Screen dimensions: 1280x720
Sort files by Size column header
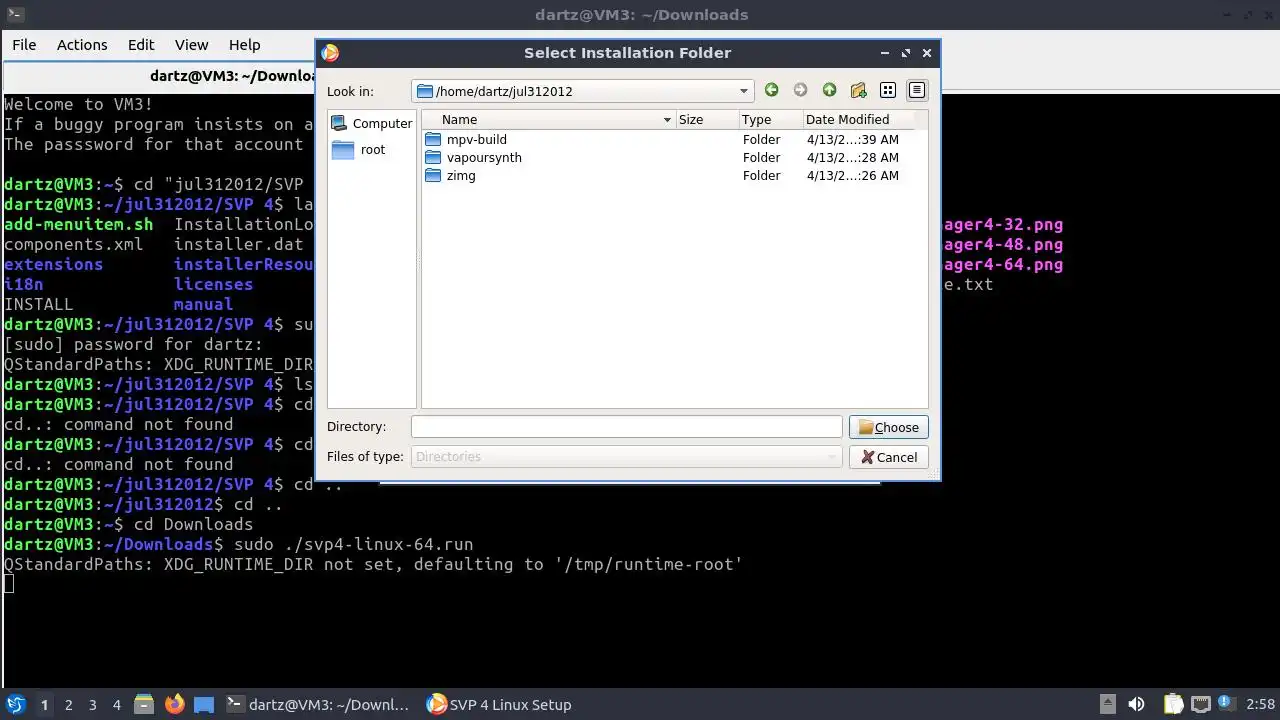(x=706, y=119)
